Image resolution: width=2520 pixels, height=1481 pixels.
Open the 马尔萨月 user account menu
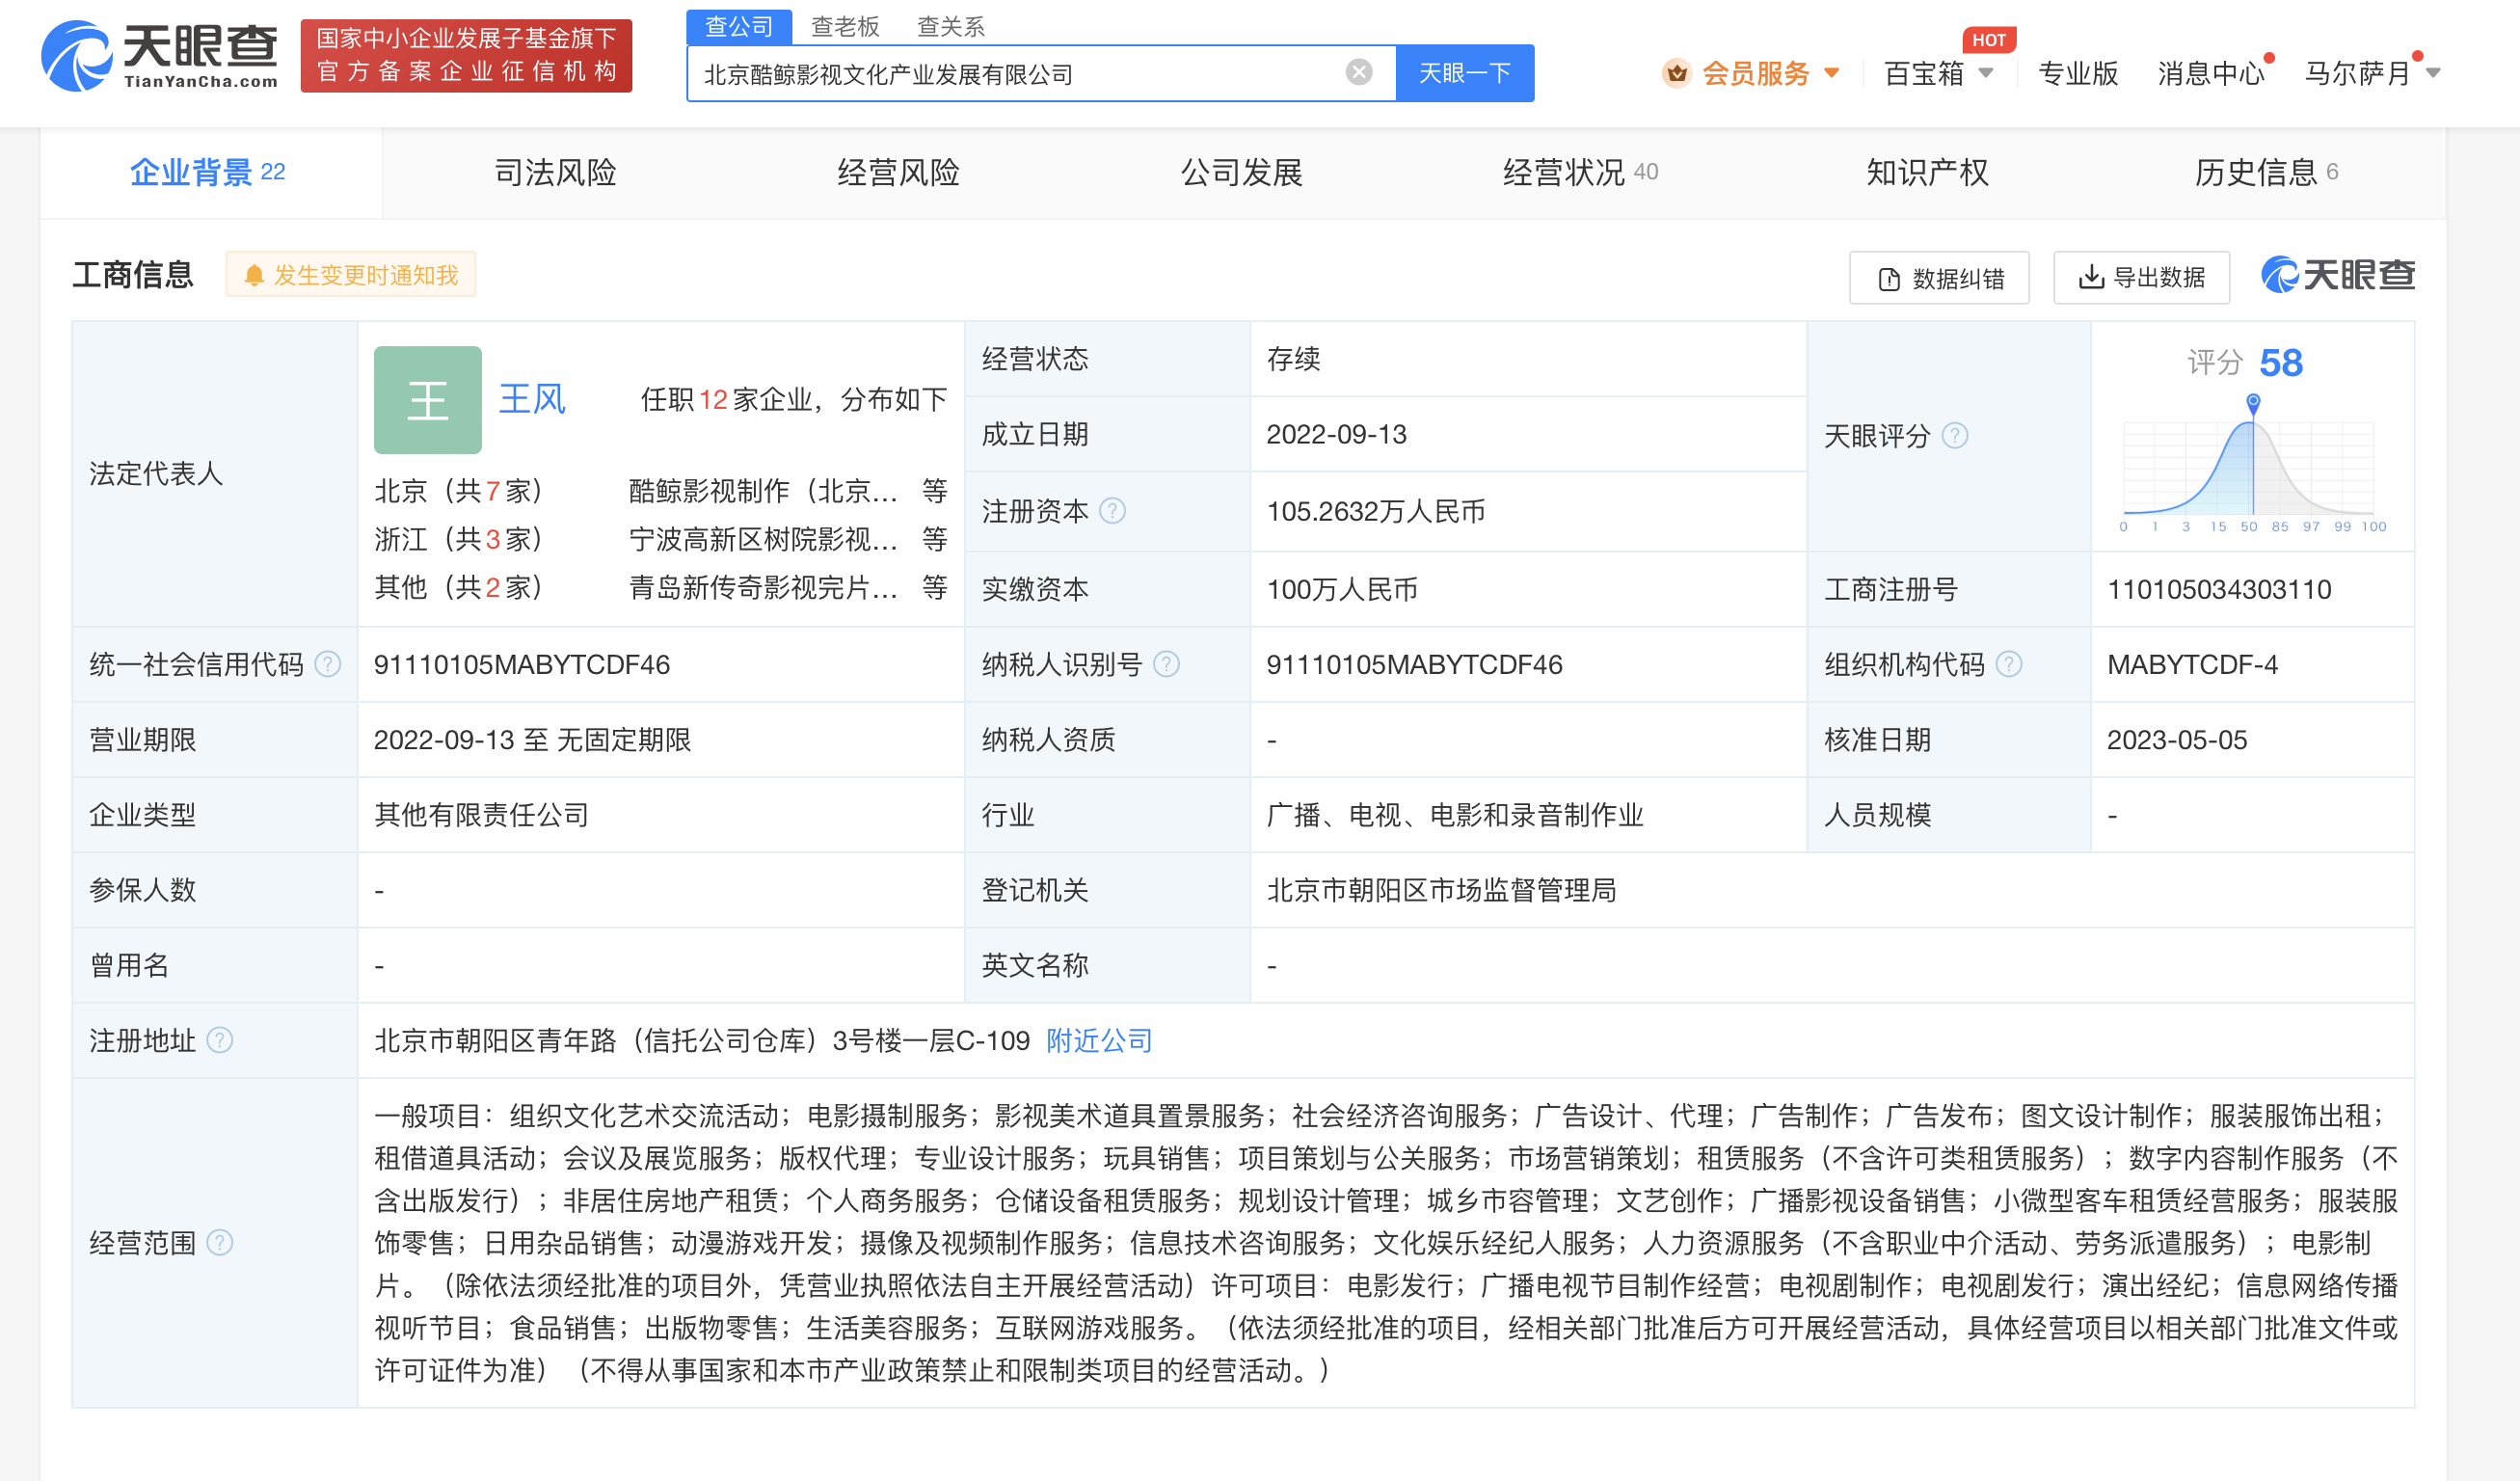coord(2372,73)
